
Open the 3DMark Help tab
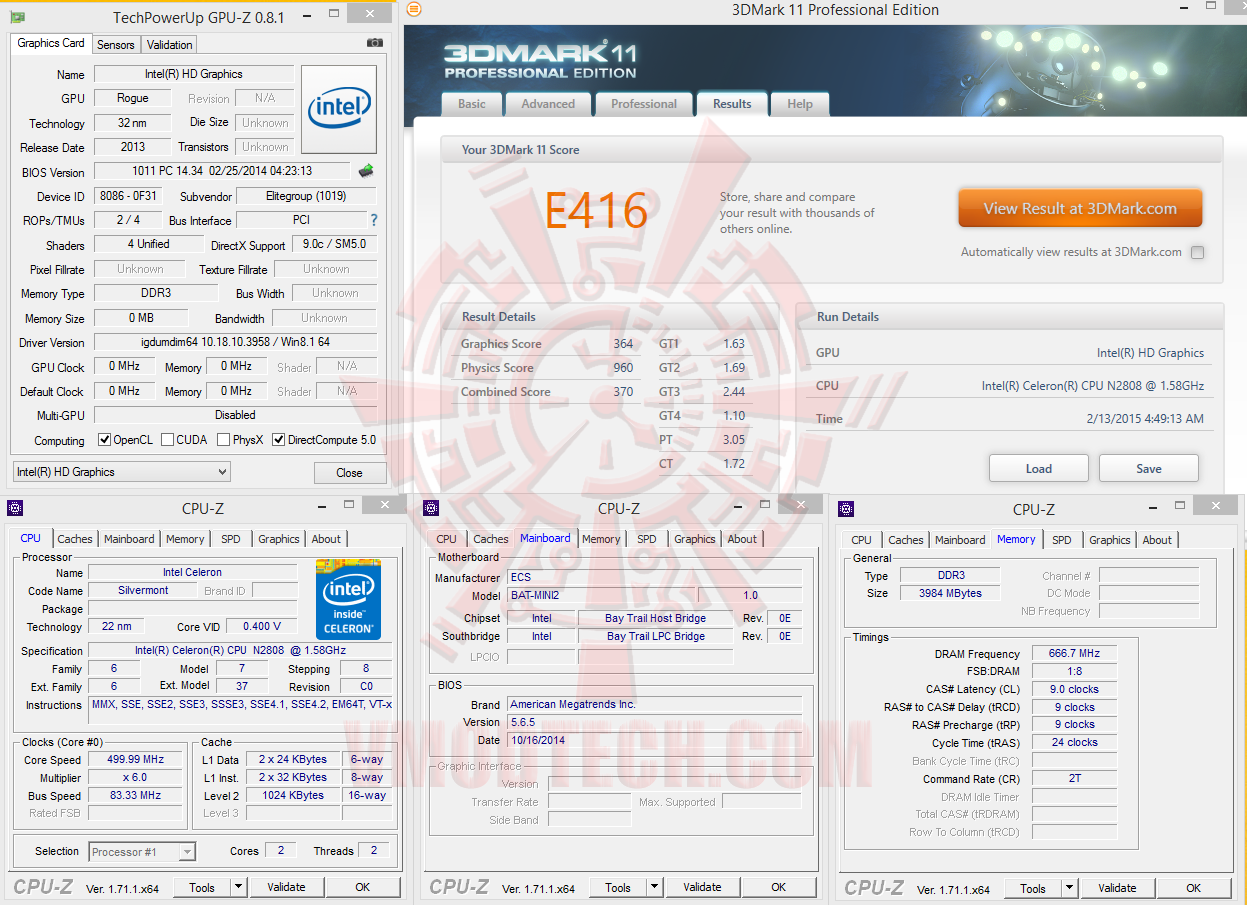coord(800,104)
